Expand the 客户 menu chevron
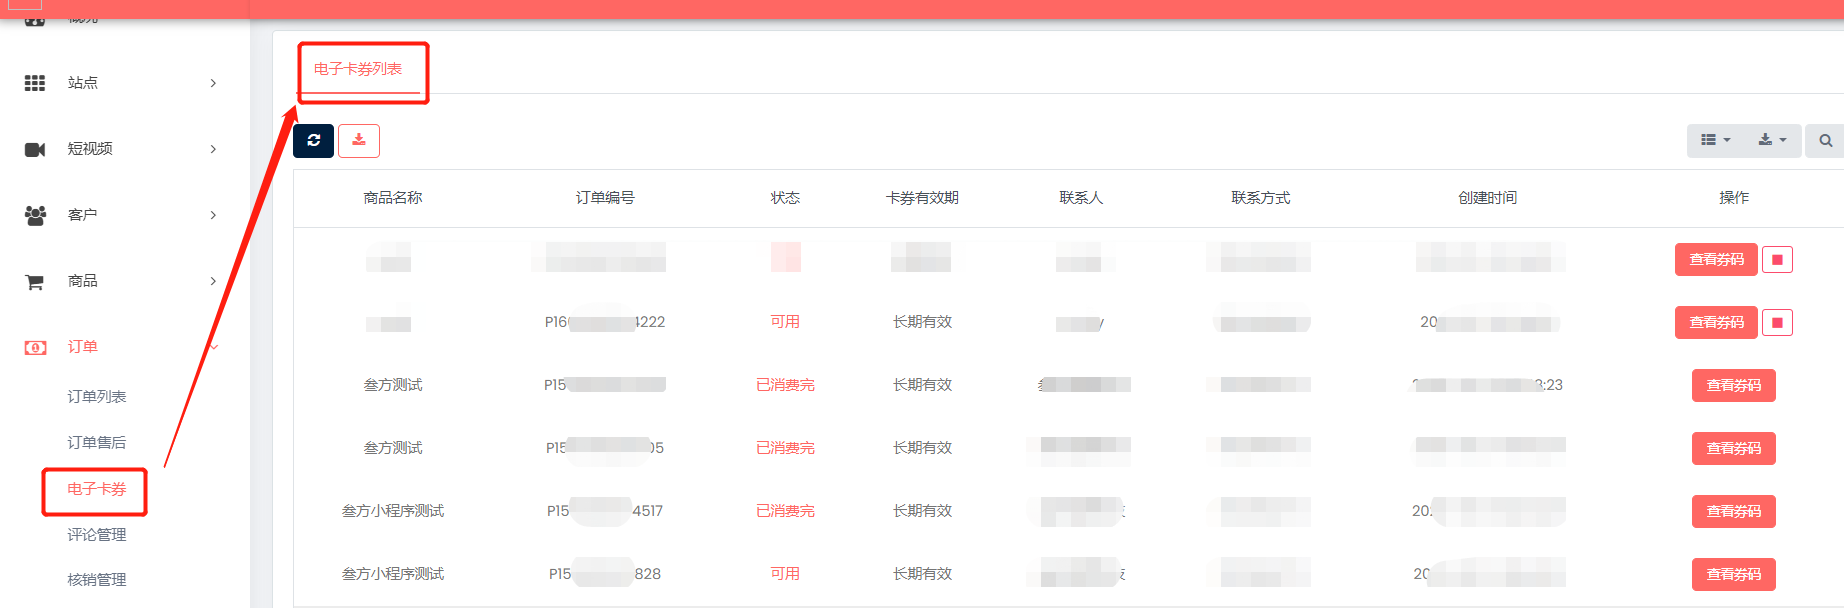The width and height of the screenshot is (1844, 608). pos(213,215)
